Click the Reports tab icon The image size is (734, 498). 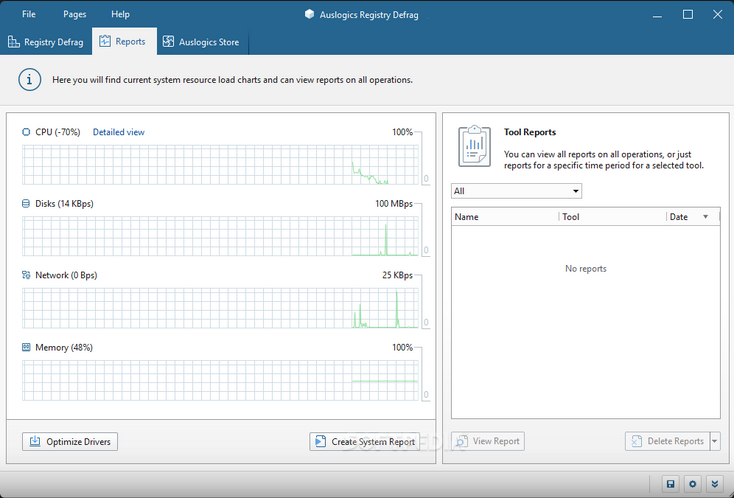105,41
